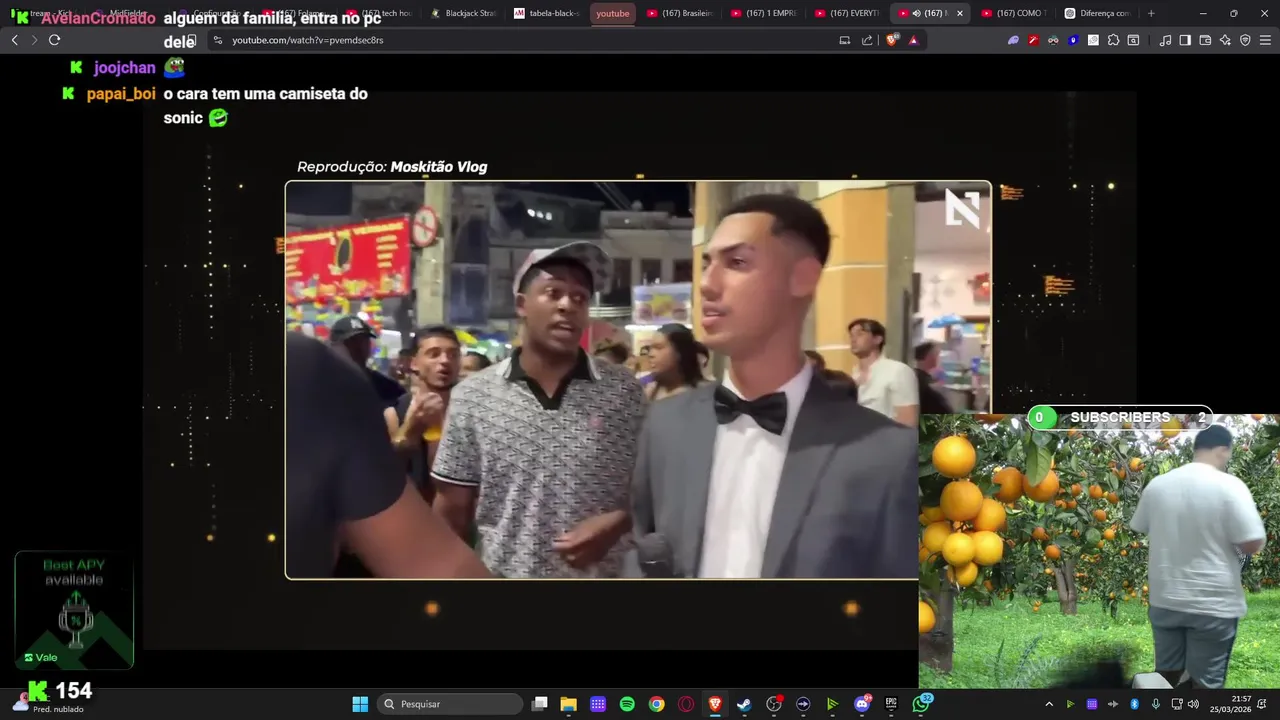1280x720 pixels.
Task: Switch to the (167) EVERYTH tab
Action: tap(848, 13)
